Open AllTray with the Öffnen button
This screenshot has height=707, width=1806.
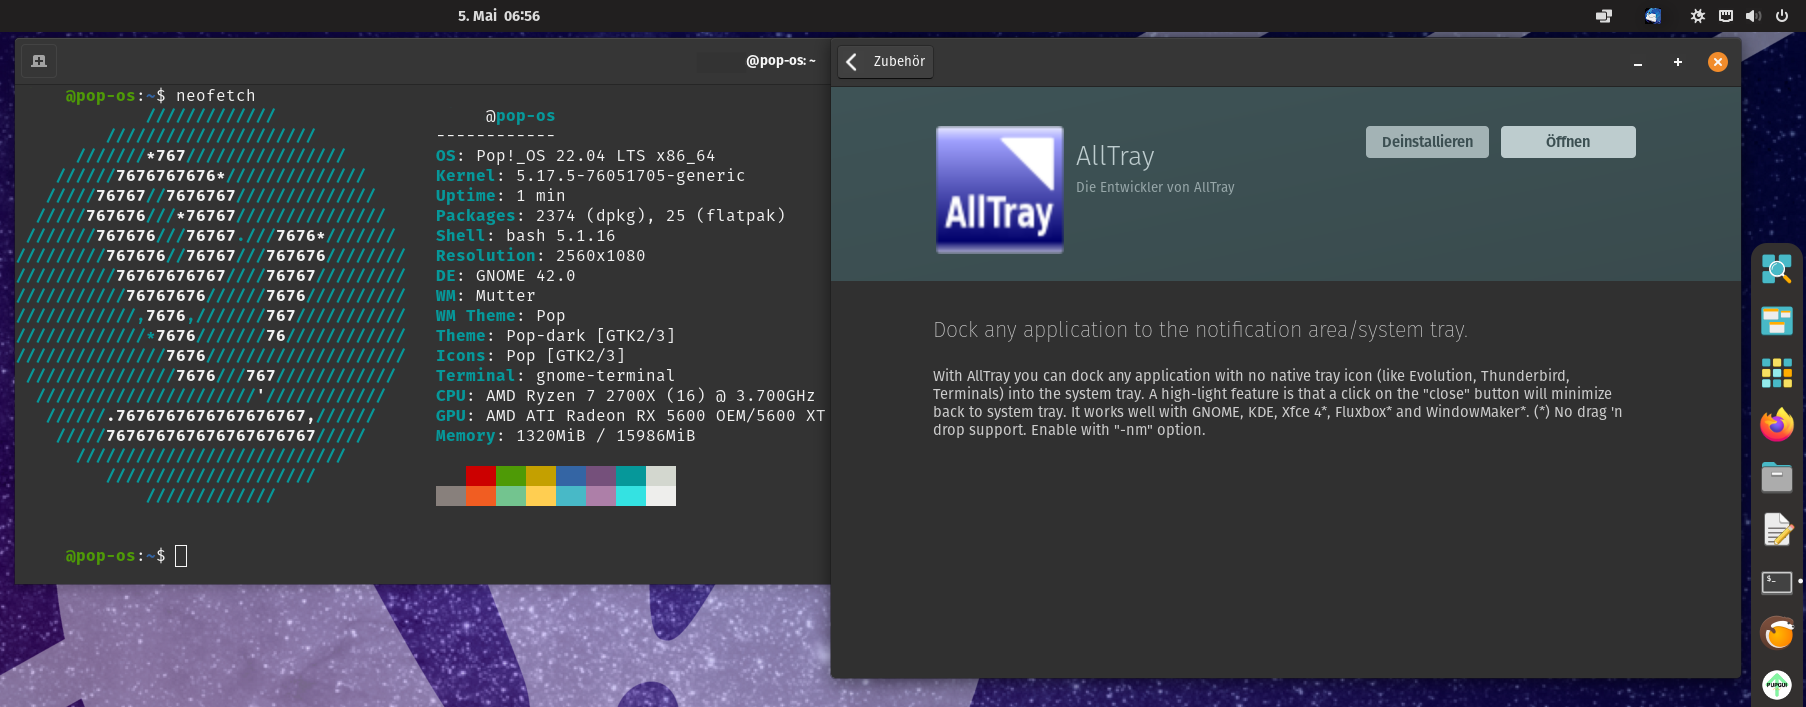(x=1568, y=142)
